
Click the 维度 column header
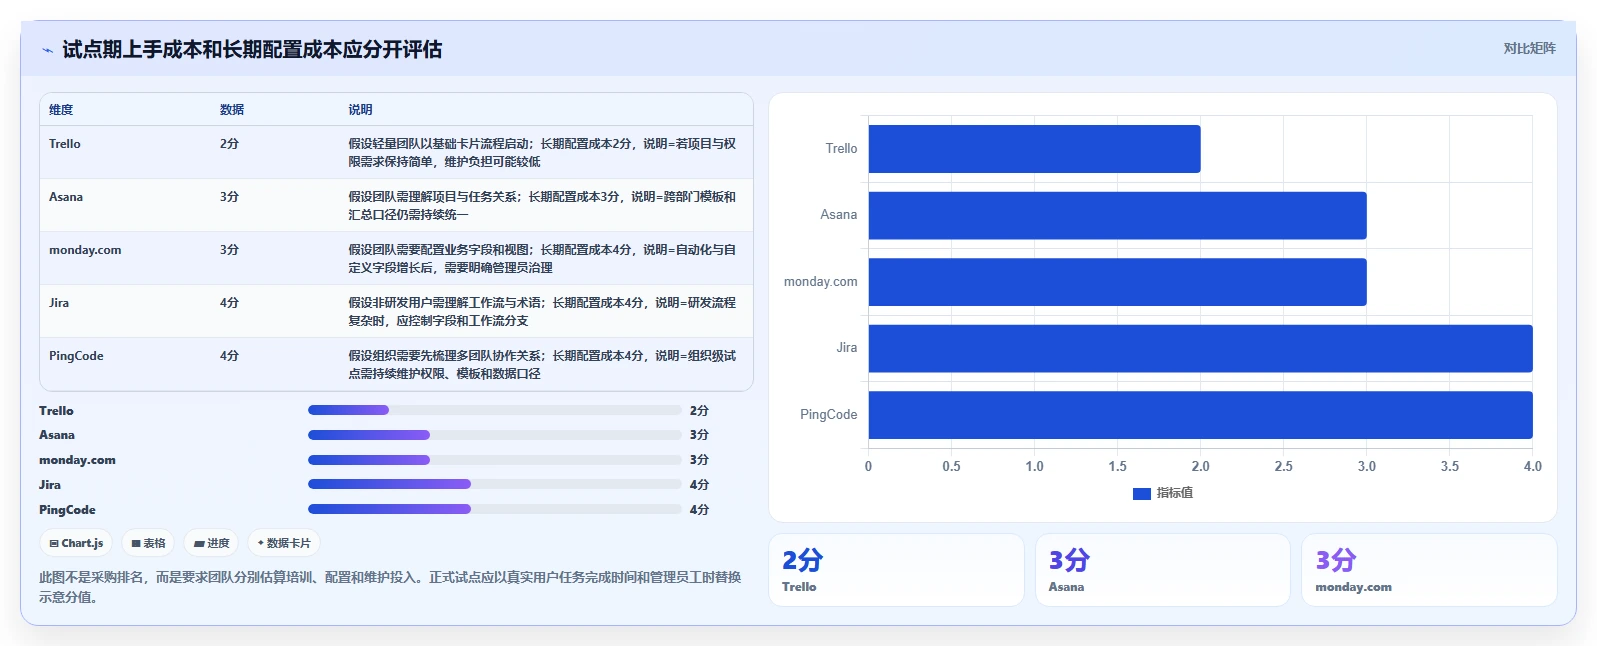[61, 110]
